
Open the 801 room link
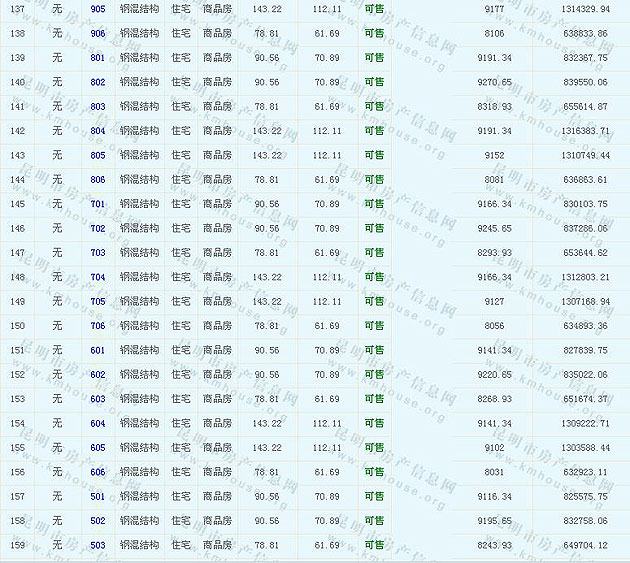coord(97,58)
